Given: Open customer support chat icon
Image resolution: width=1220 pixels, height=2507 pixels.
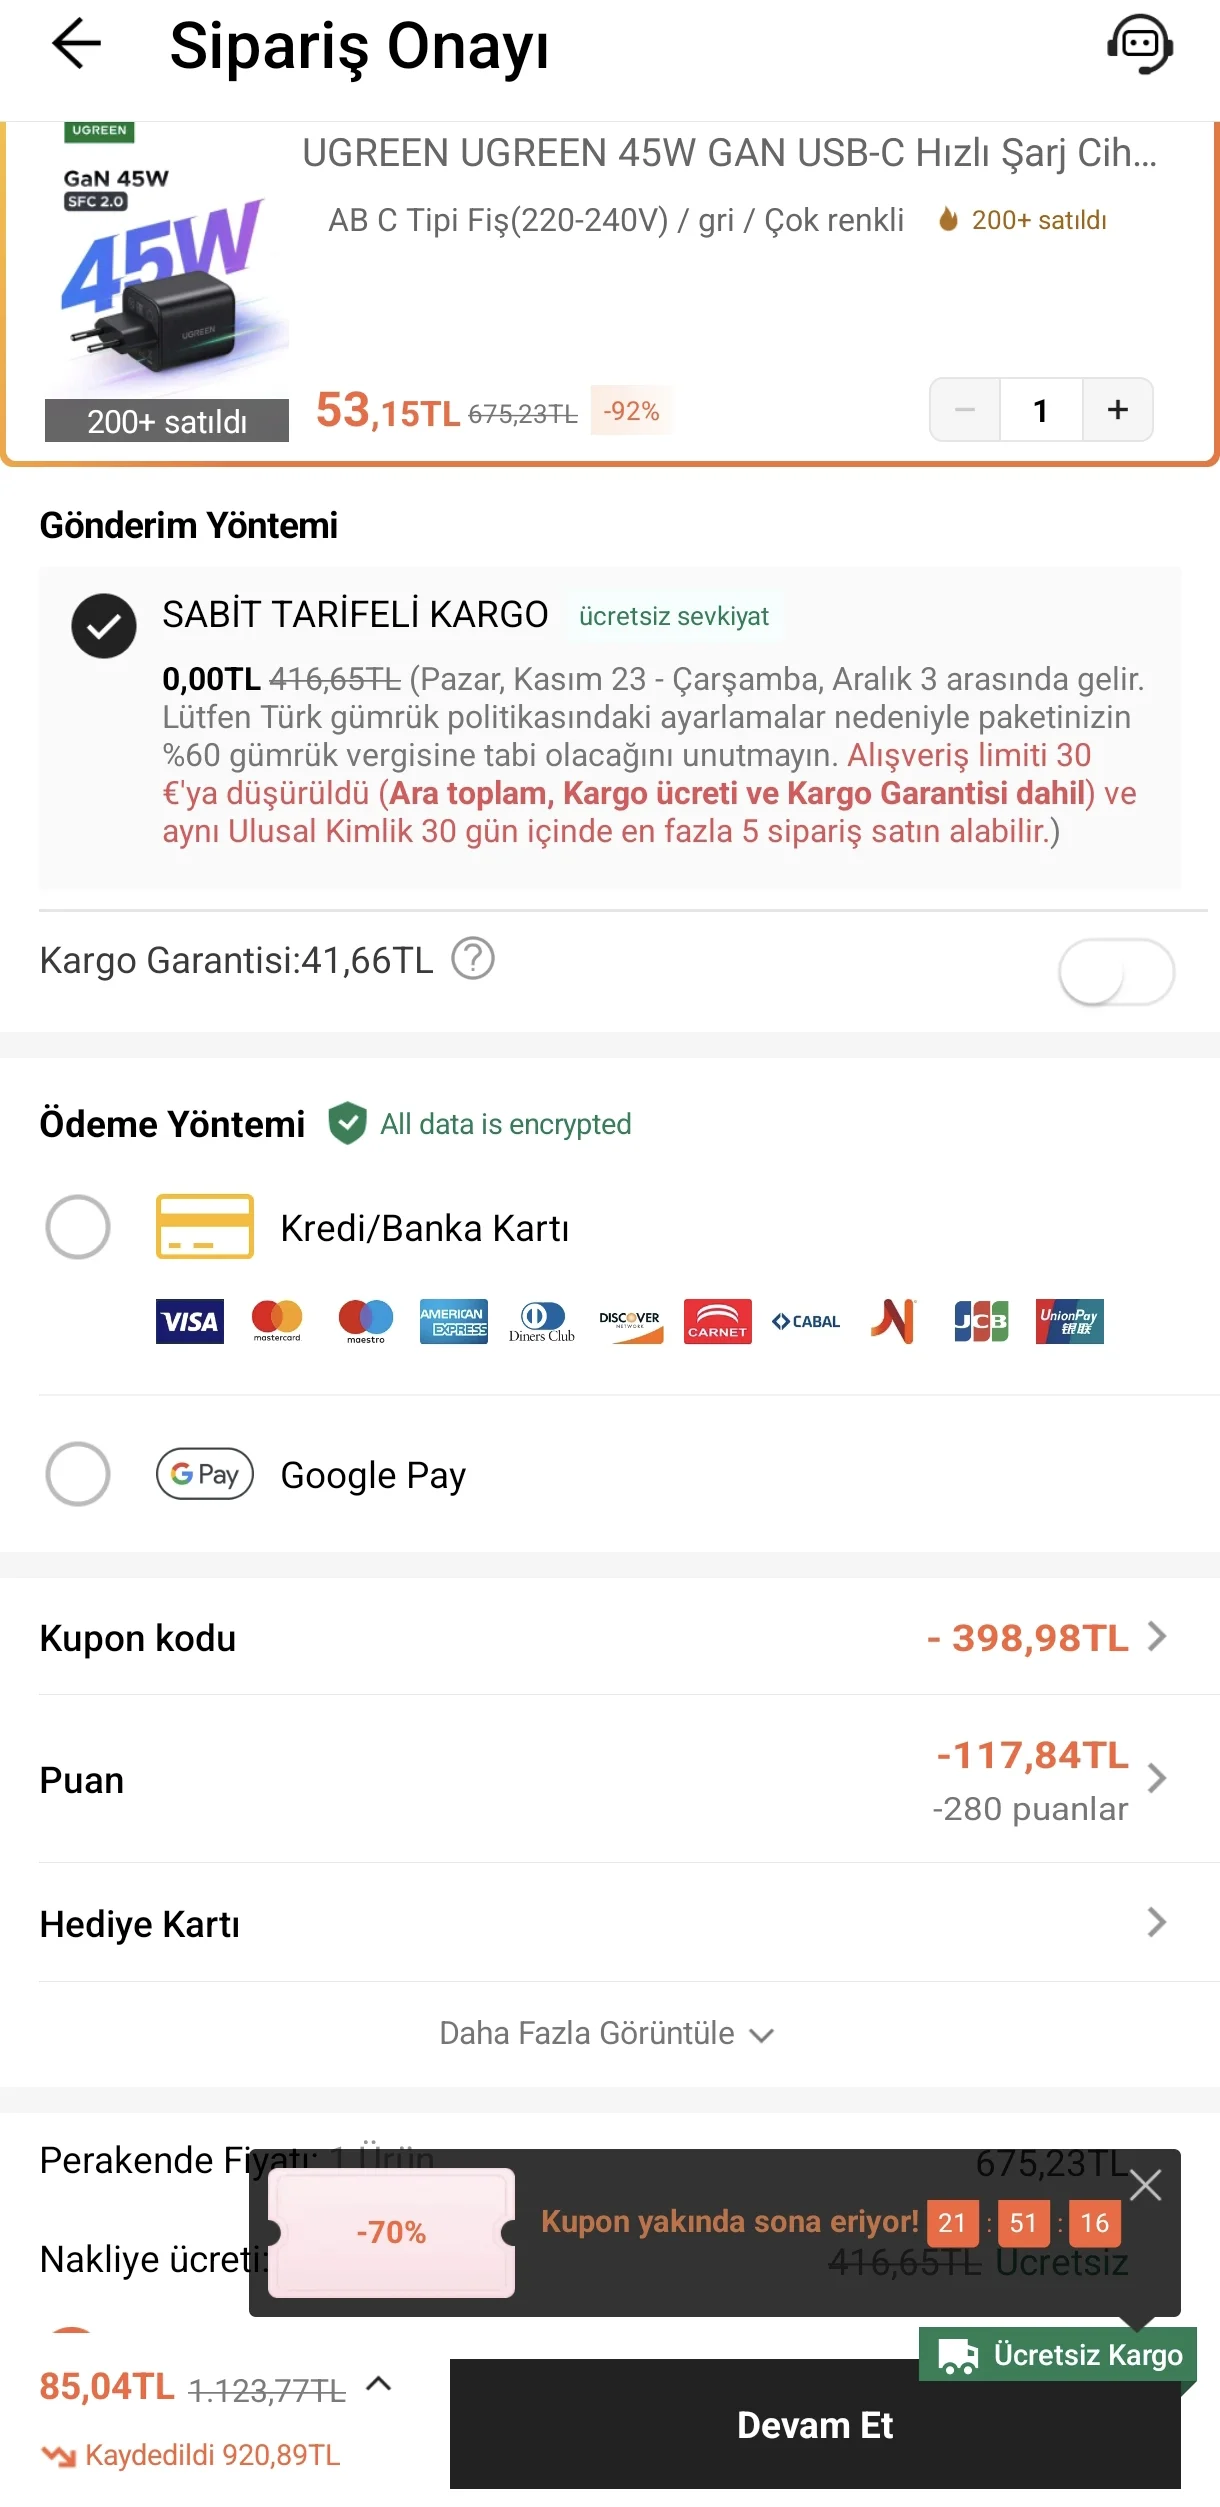Looking at the screenshot, I should (x=1140, y=45).
